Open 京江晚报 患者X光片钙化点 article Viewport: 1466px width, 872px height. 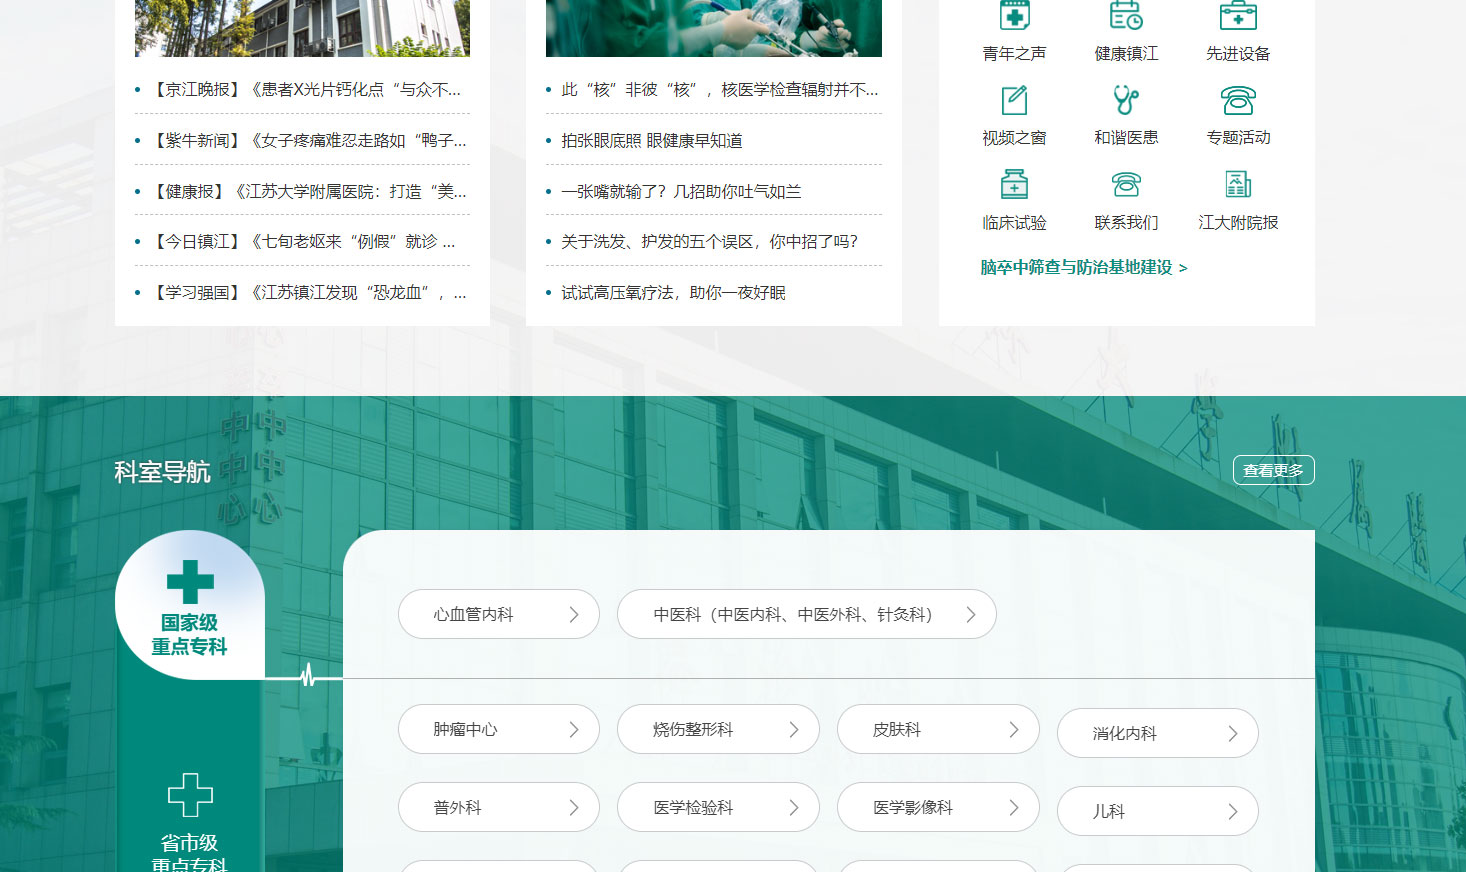[305, 89]
